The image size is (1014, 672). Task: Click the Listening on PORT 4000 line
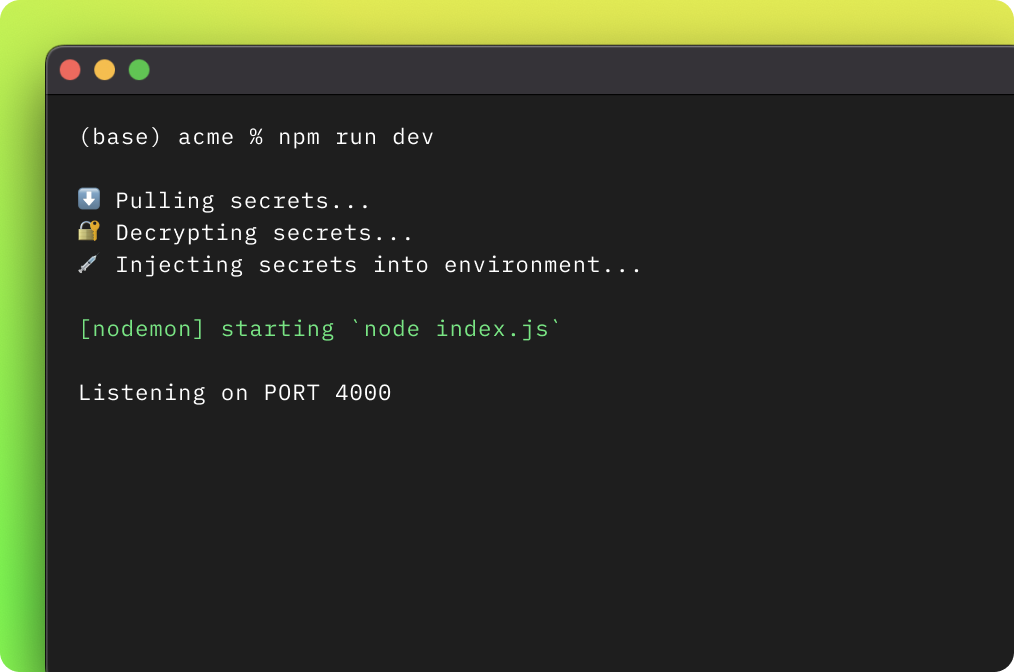tap(235, 392)
